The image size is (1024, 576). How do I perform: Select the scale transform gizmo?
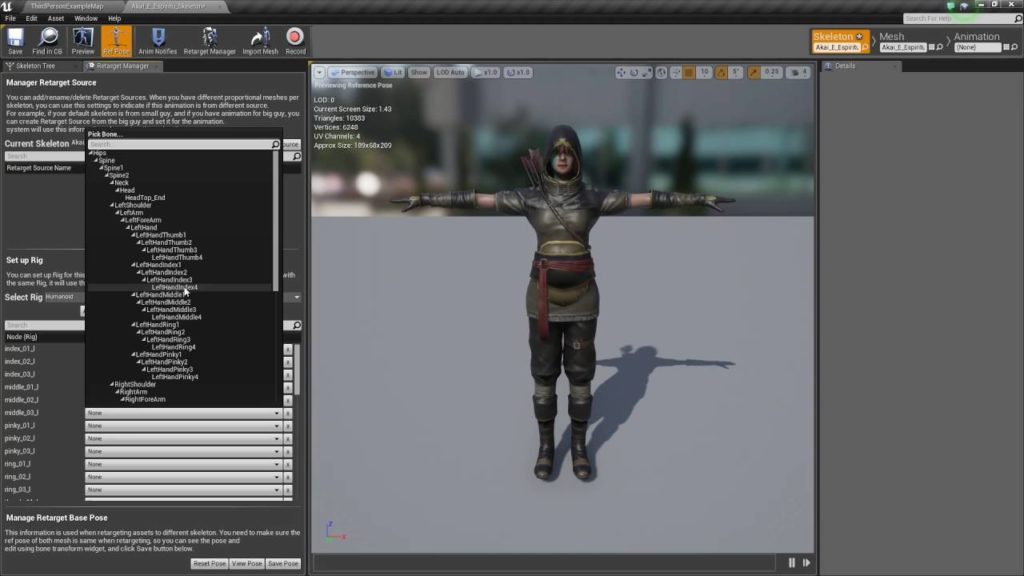tap(646, 72)
